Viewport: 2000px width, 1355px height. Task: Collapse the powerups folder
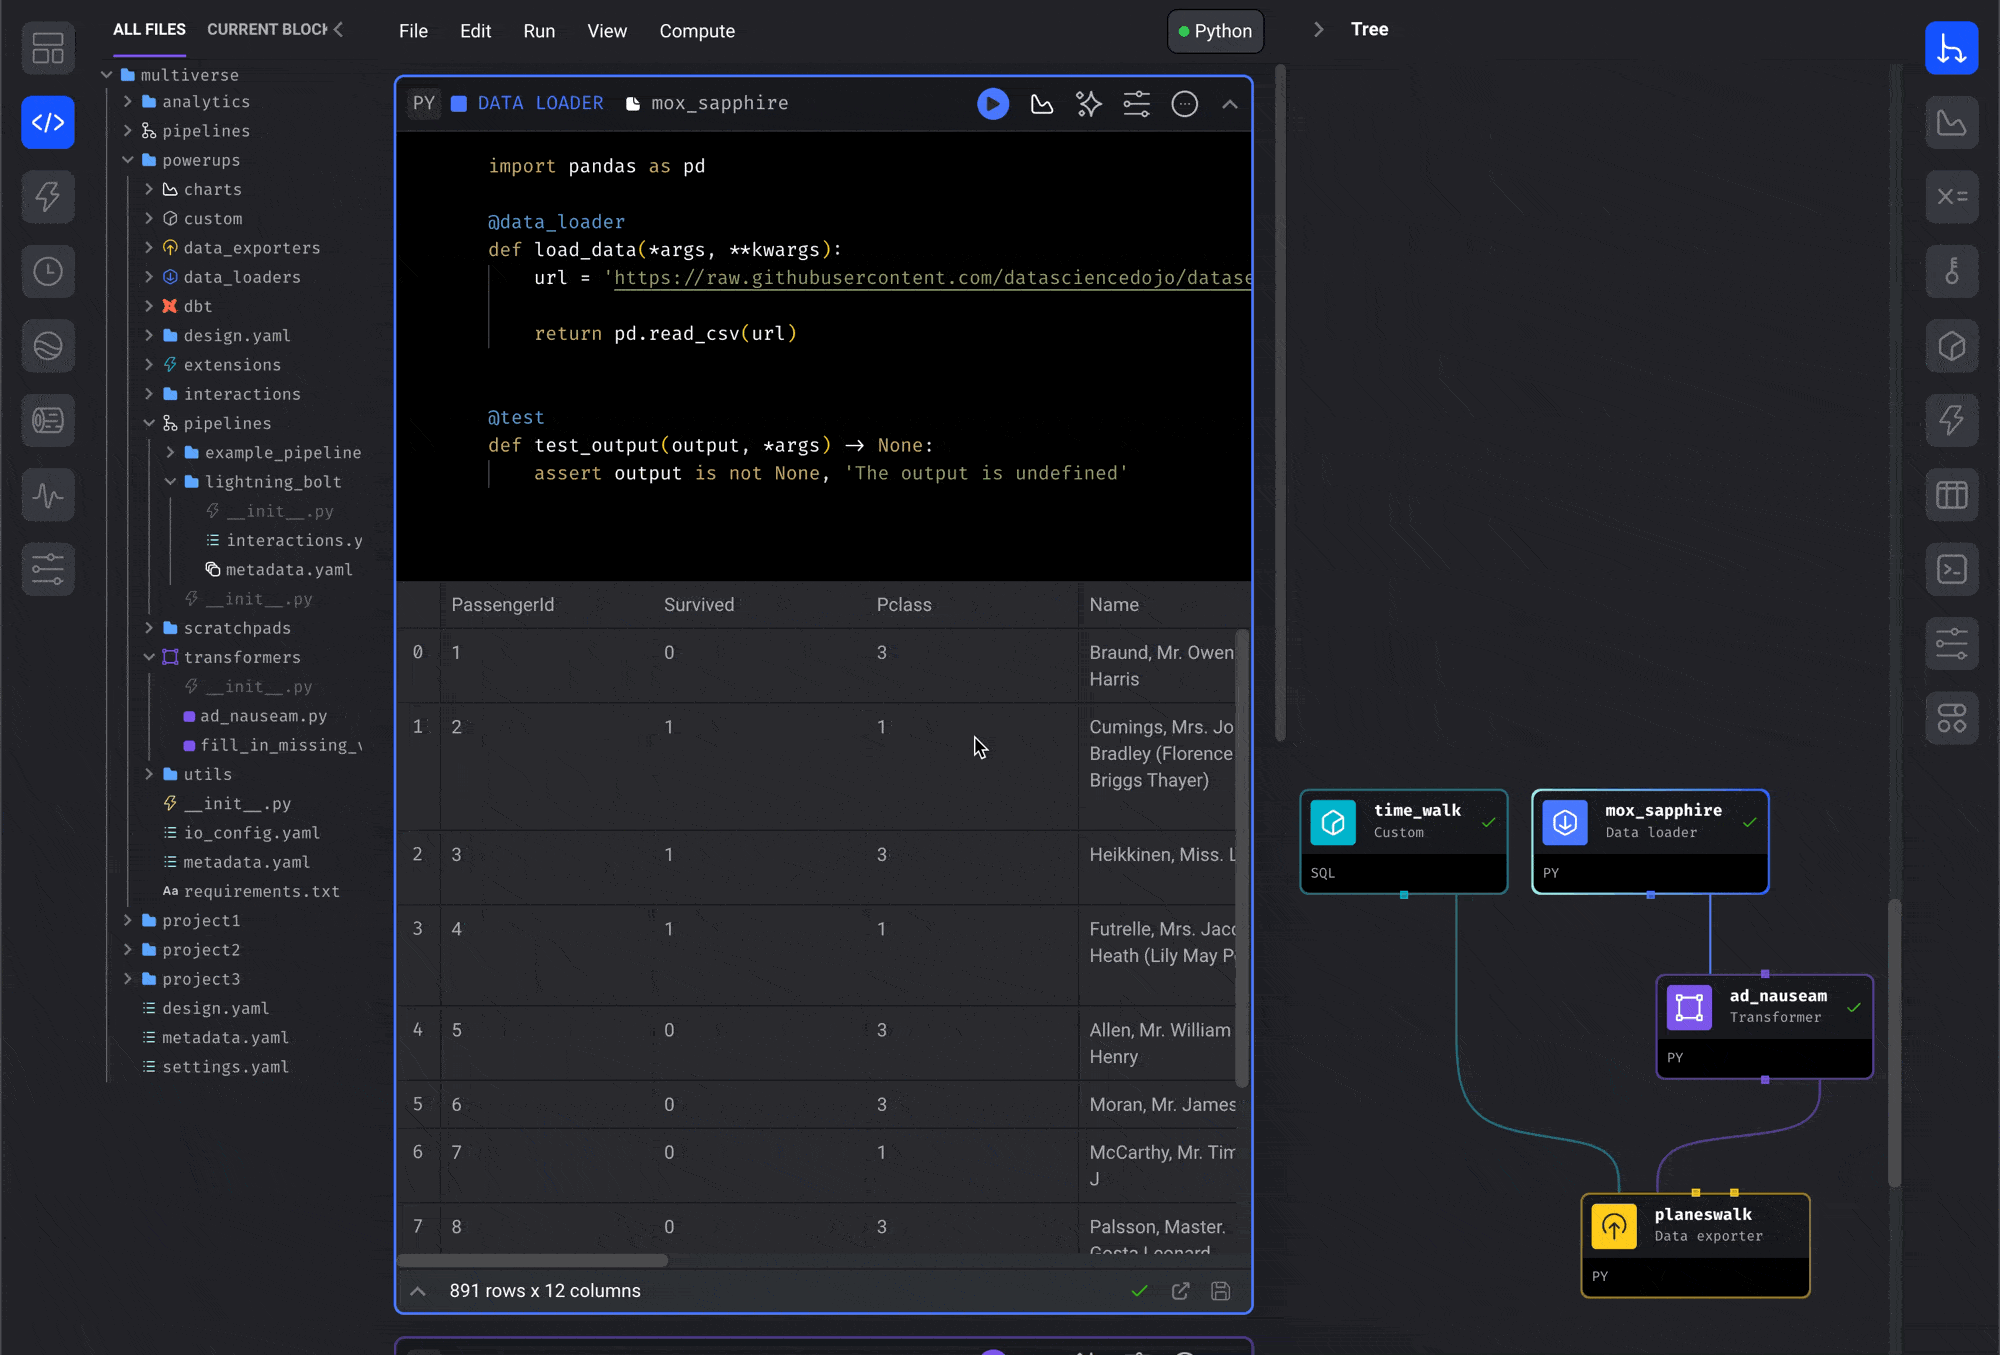coord(128,160)
